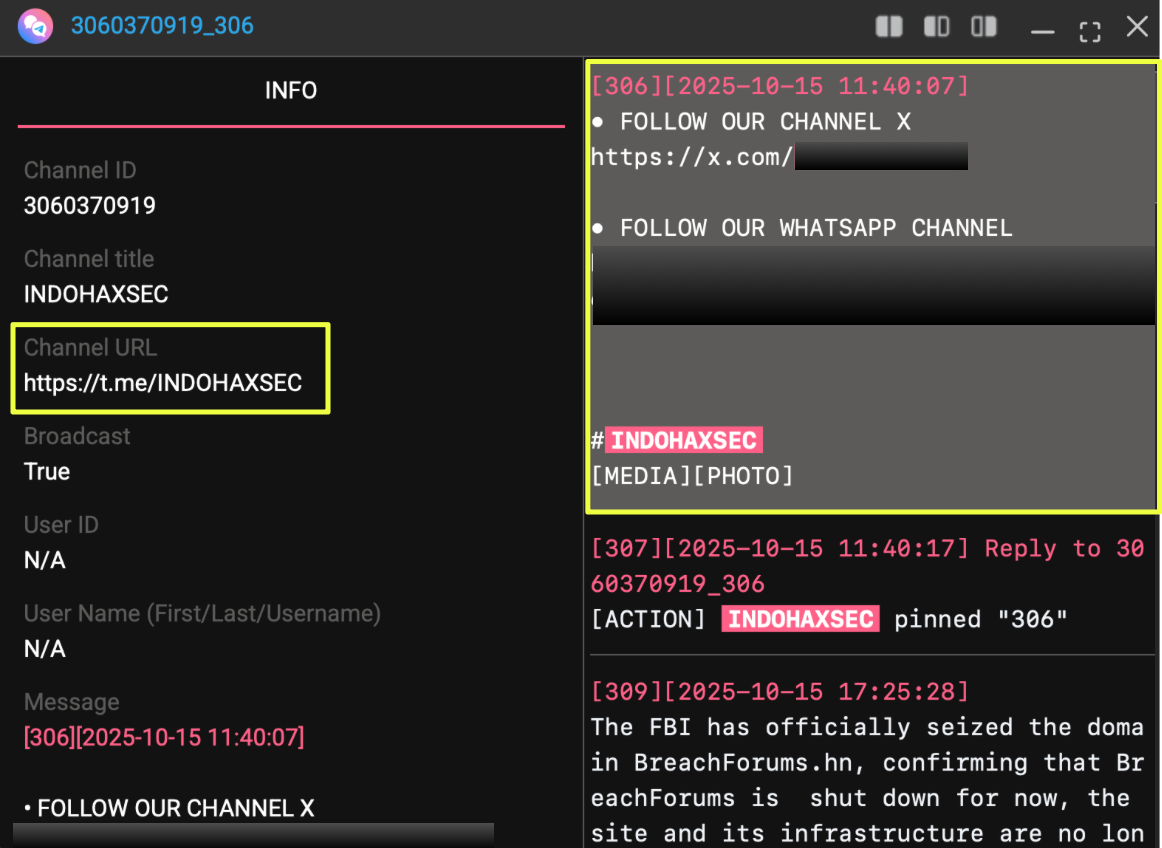Select the #INDOHAXSEC hashtag in message 306
1162x848 pixels.
683,440
